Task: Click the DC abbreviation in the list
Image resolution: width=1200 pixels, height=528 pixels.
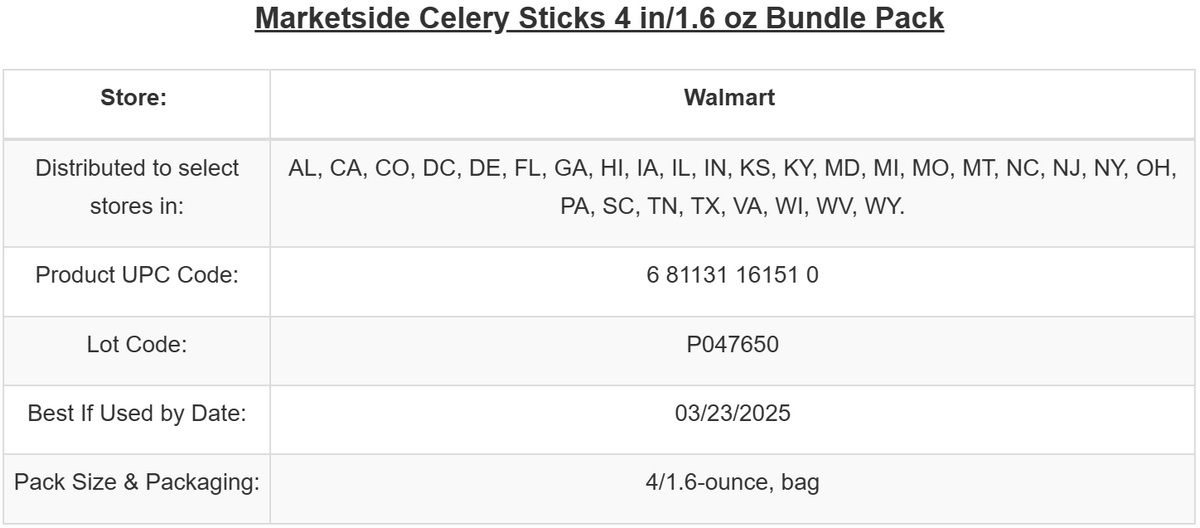Action: coord(439,168)
